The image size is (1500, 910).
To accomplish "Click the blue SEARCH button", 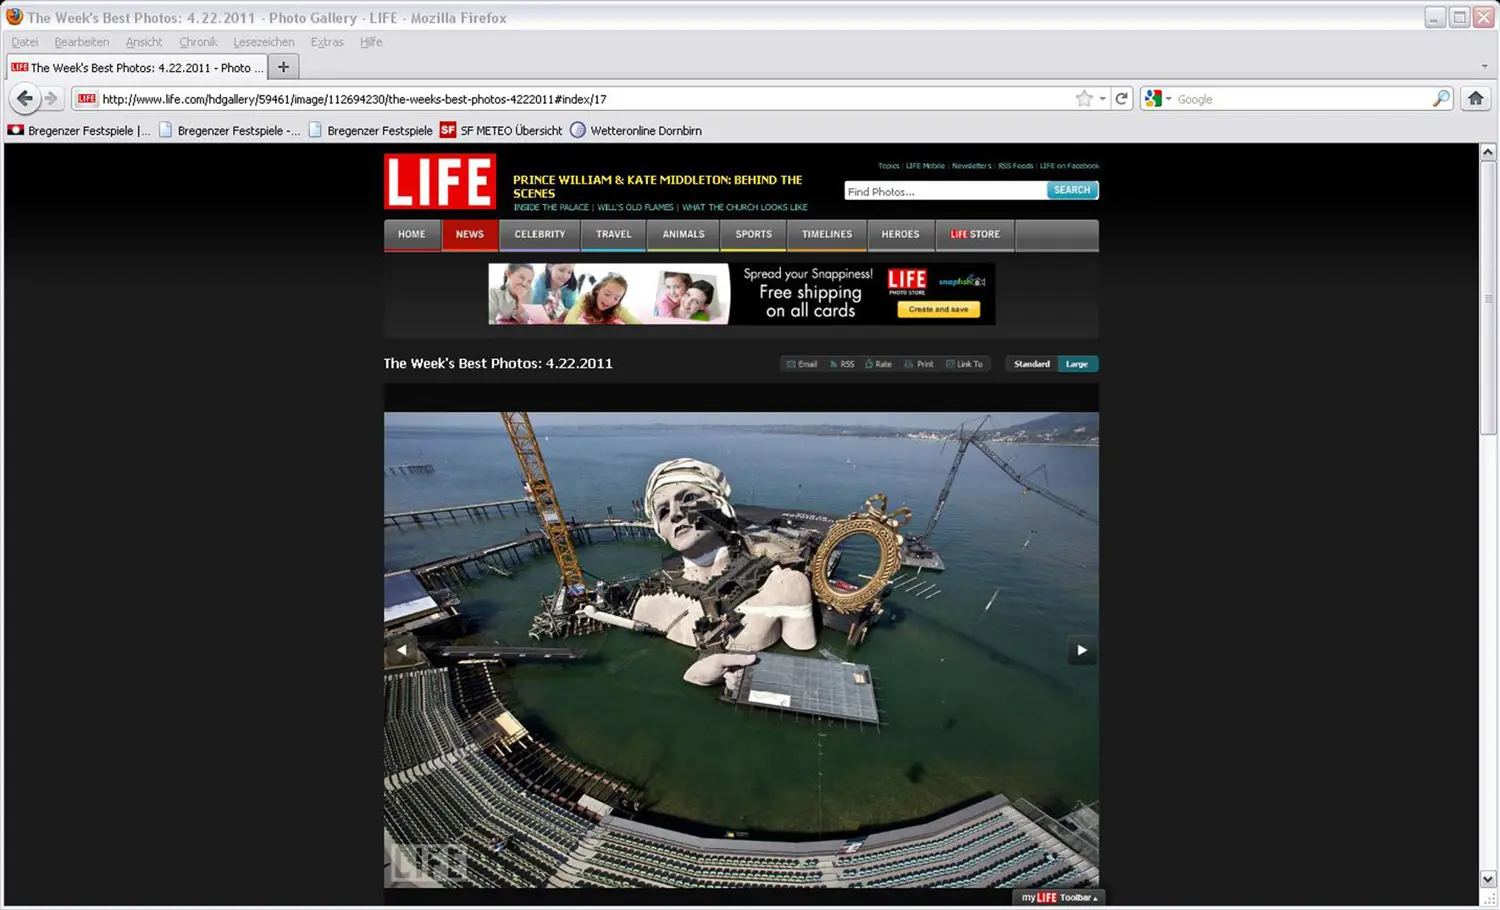I will [x=1072, y=190].
